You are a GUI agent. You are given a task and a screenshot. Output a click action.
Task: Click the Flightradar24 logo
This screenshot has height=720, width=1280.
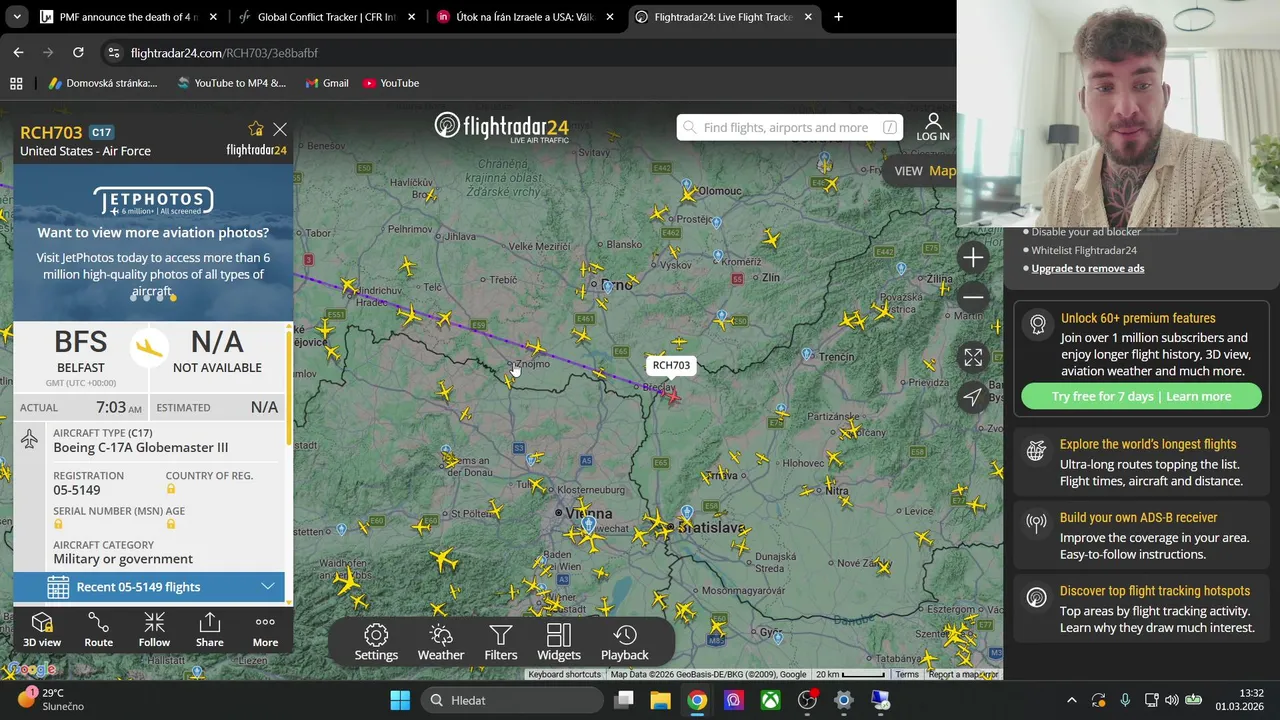[502, 127]
